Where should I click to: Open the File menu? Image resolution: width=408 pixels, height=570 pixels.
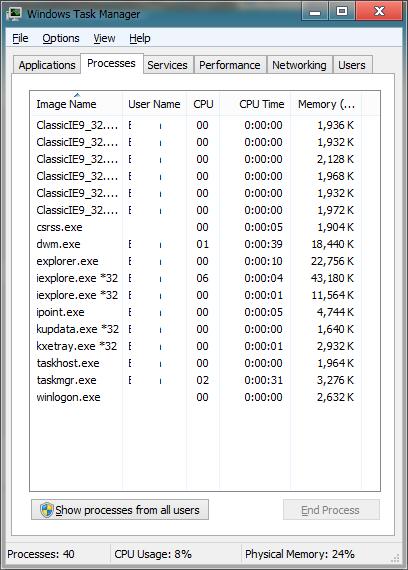[20, 38]
